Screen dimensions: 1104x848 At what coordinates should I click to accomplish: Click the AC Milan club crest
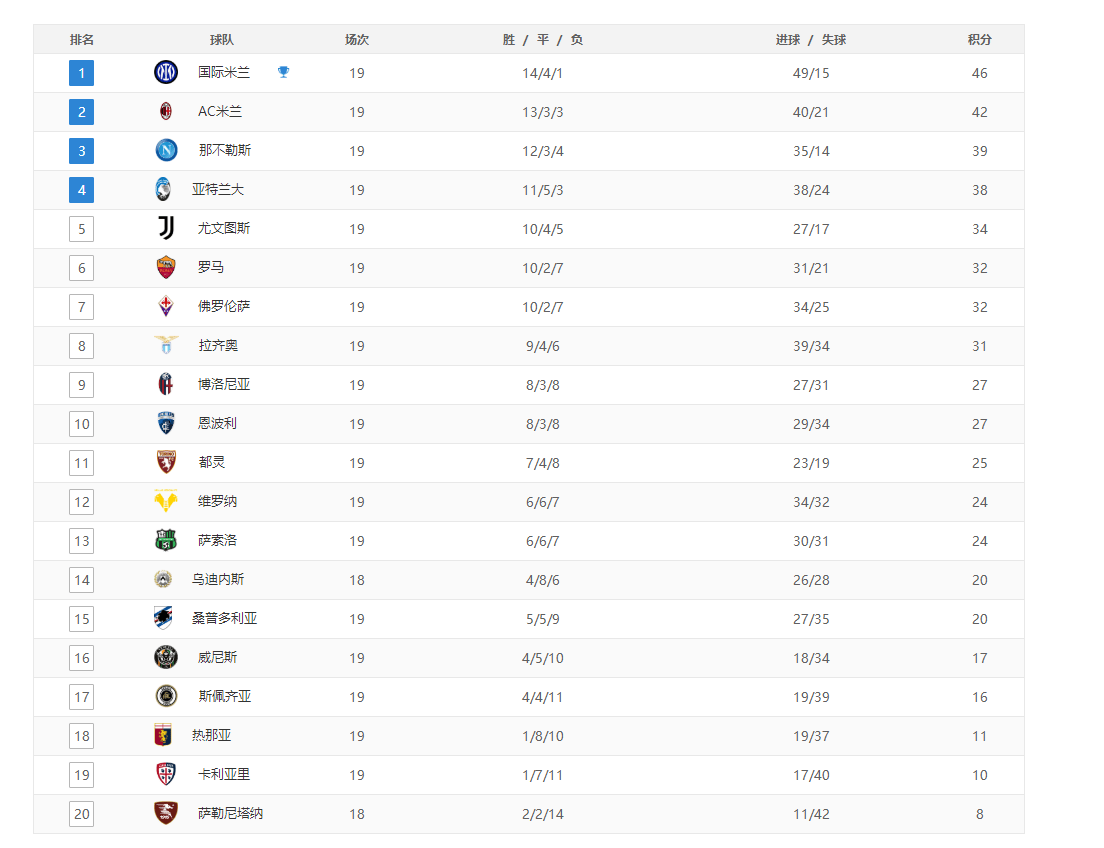(166, 111)
